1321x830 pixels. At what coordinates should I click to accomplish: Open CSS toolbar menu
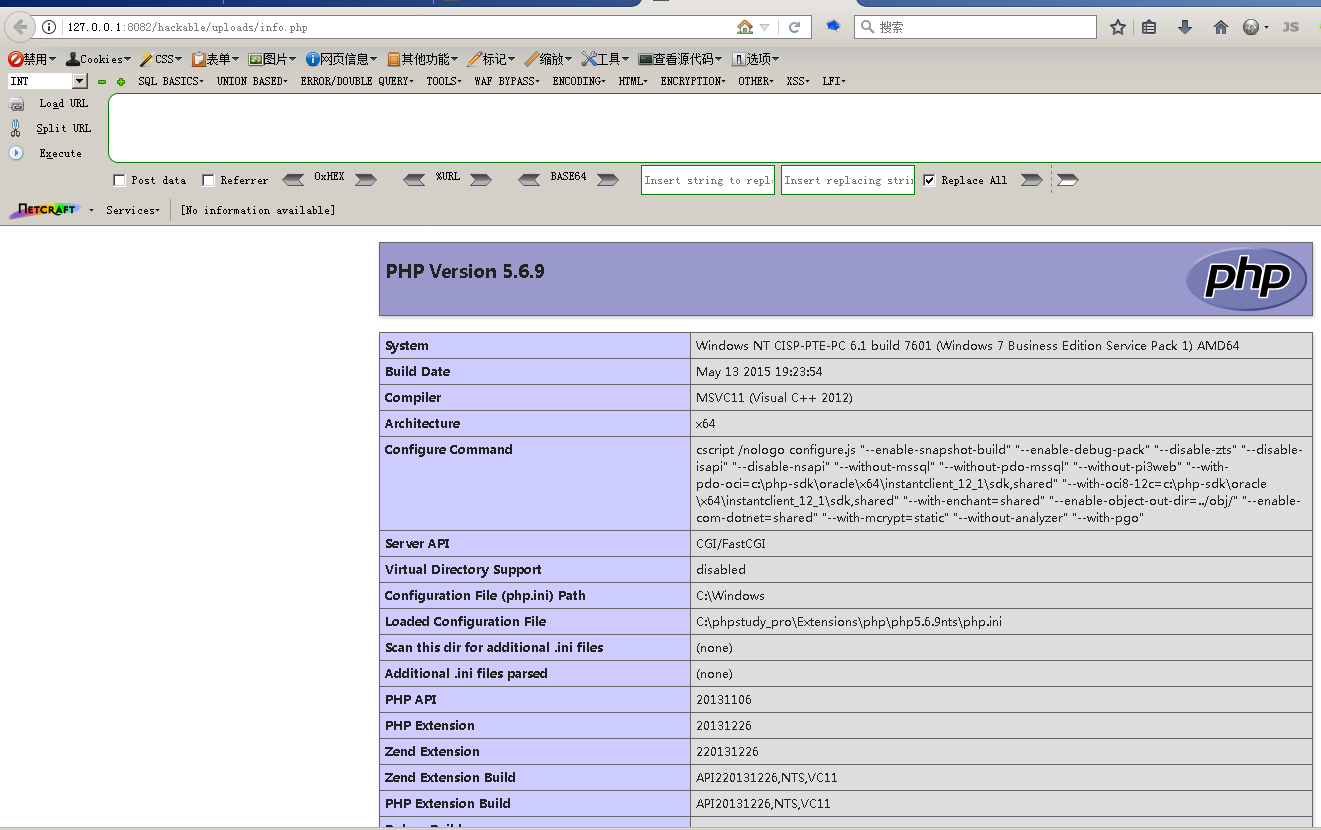tap(161, 59)
